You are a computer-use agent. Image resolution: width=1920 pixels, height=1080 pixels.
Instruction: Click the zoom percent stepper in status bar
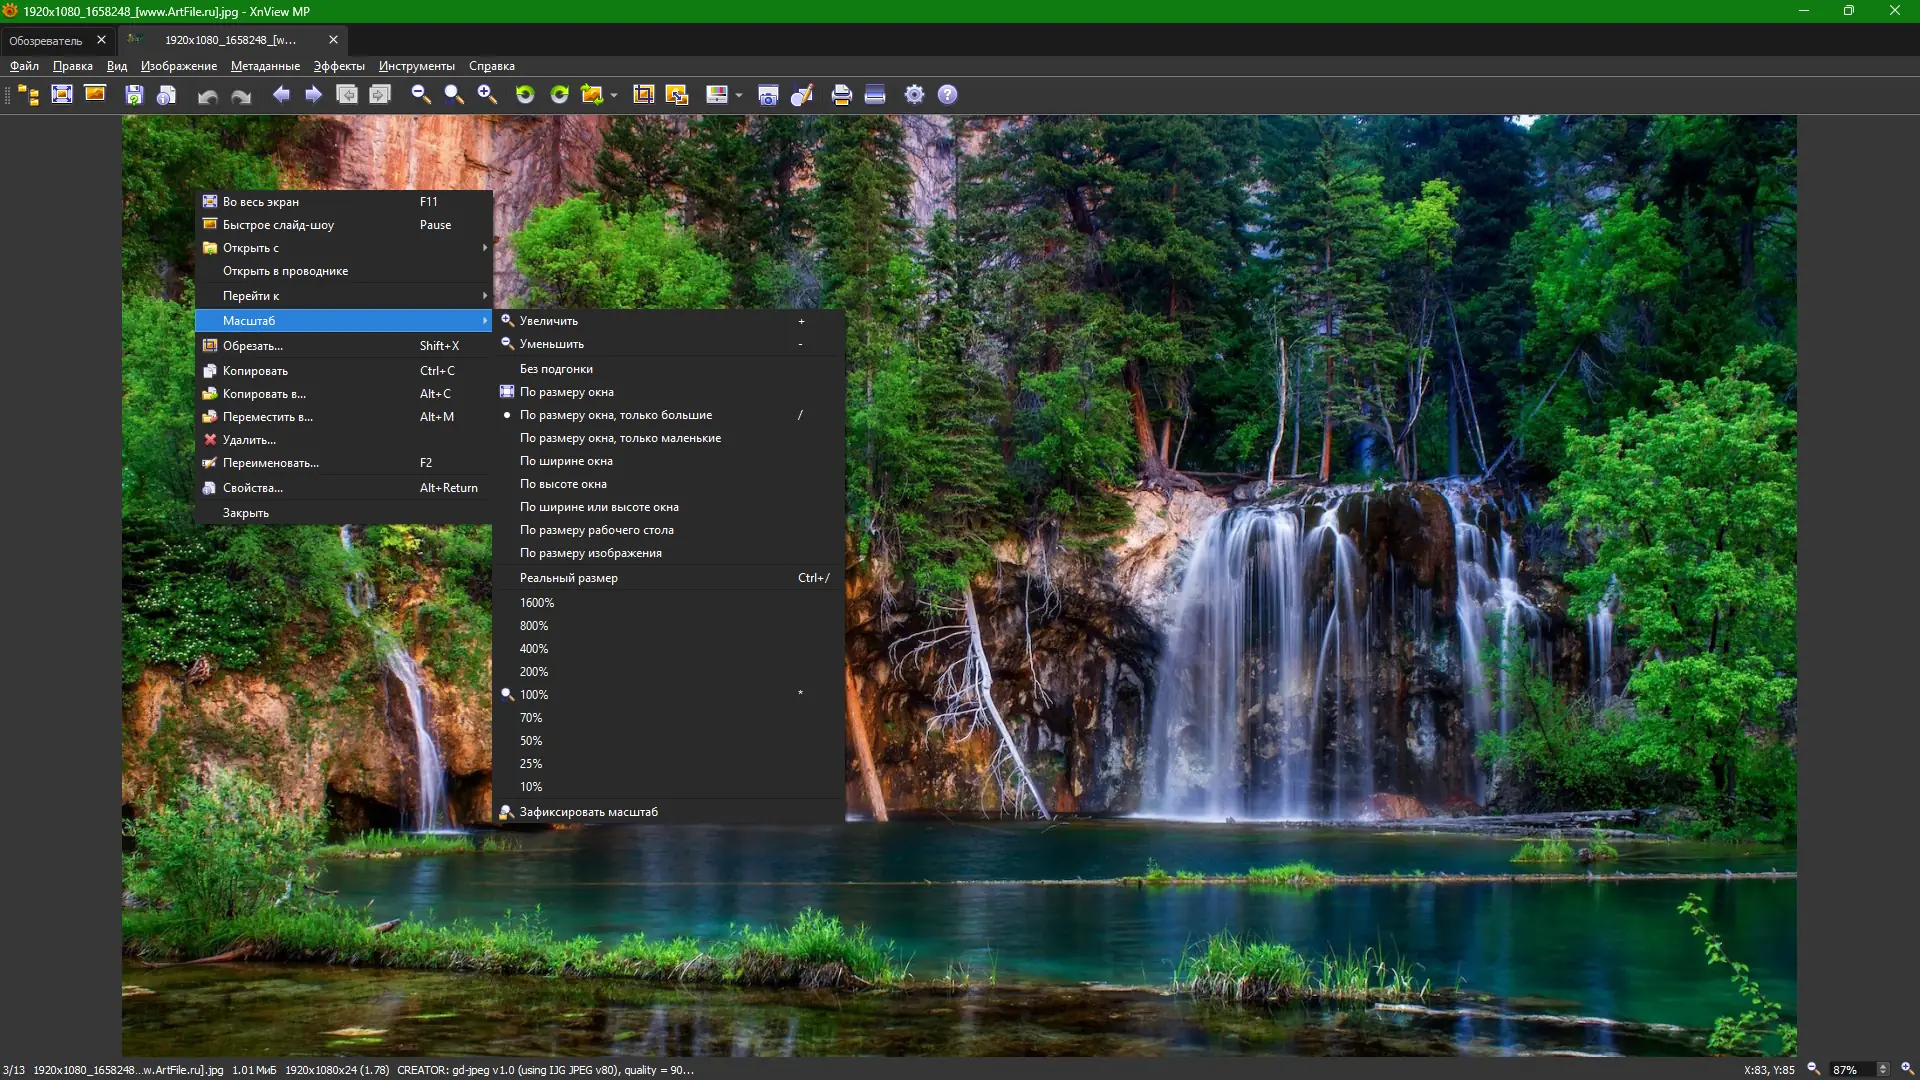(x=1883, y=1069)
